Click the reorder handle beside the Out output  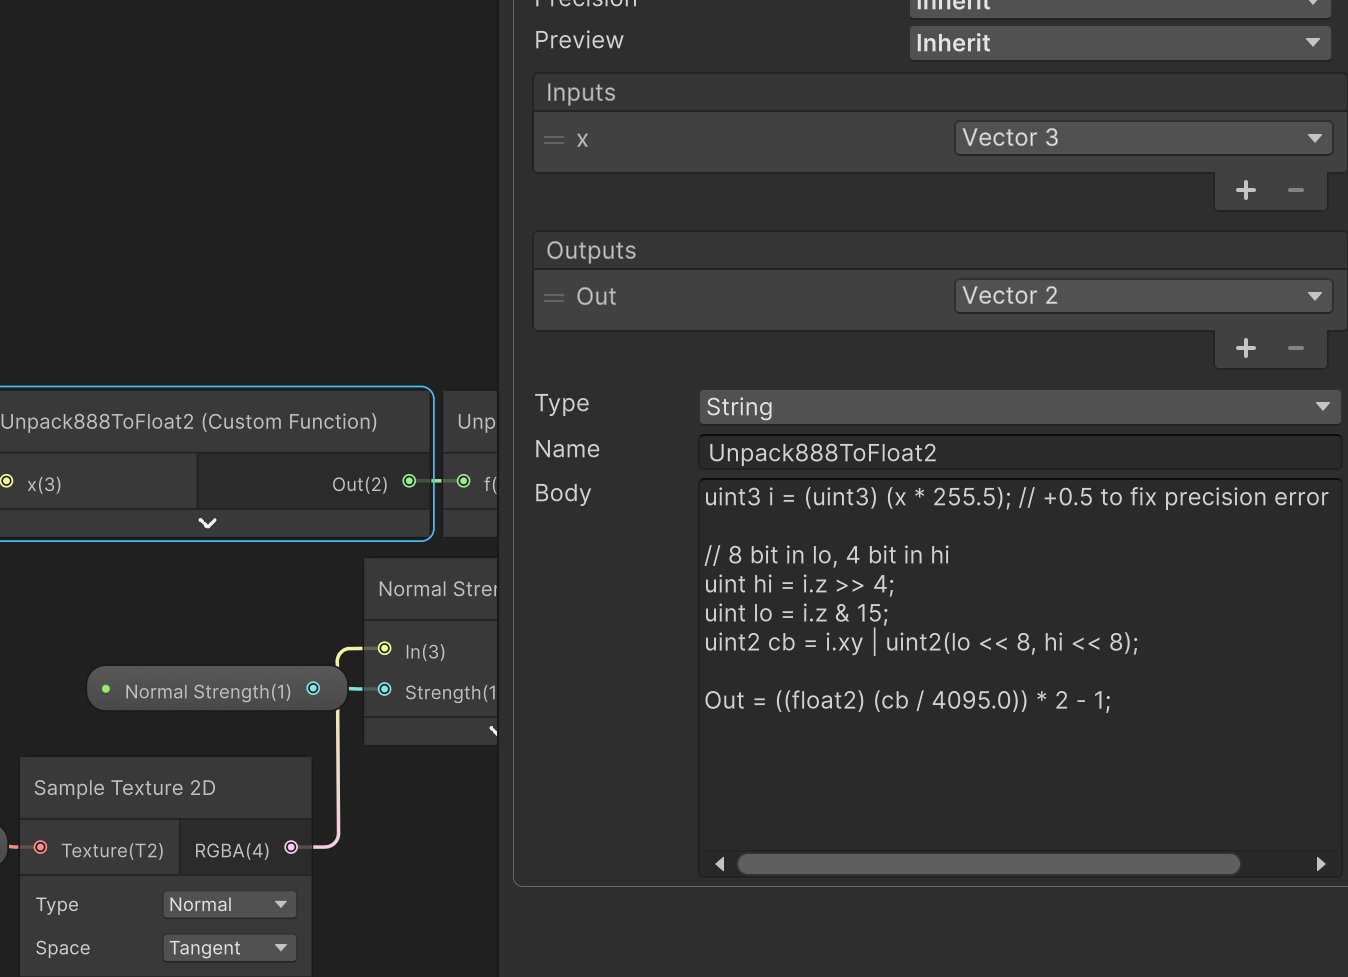[x=554, y=297]
